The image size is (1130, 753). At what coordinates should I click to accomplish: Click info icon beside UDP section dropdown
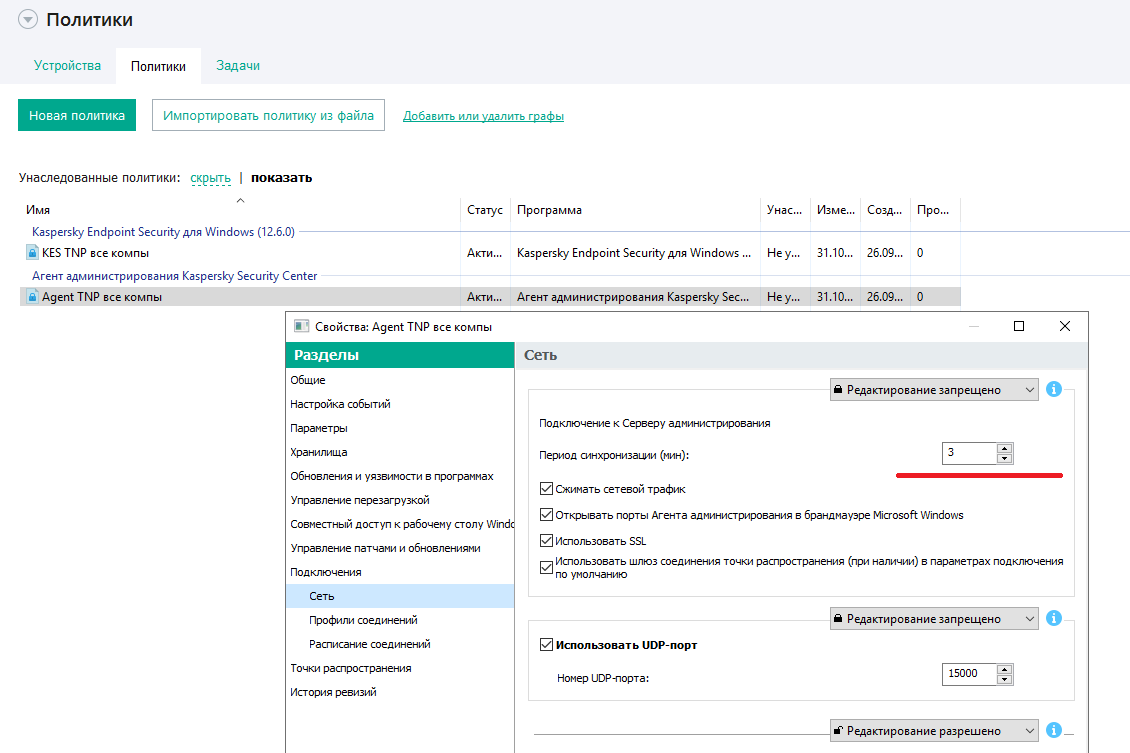pyautogui.click(x=1053, y=619)
